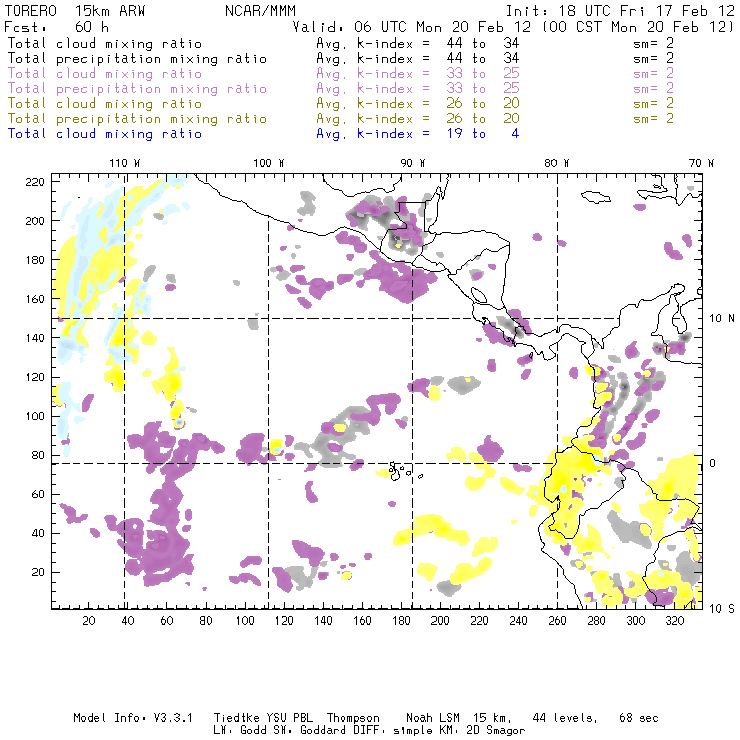
Task: Click 'Model Info: V3.3.1' footer text
Action: click(133, 718)
